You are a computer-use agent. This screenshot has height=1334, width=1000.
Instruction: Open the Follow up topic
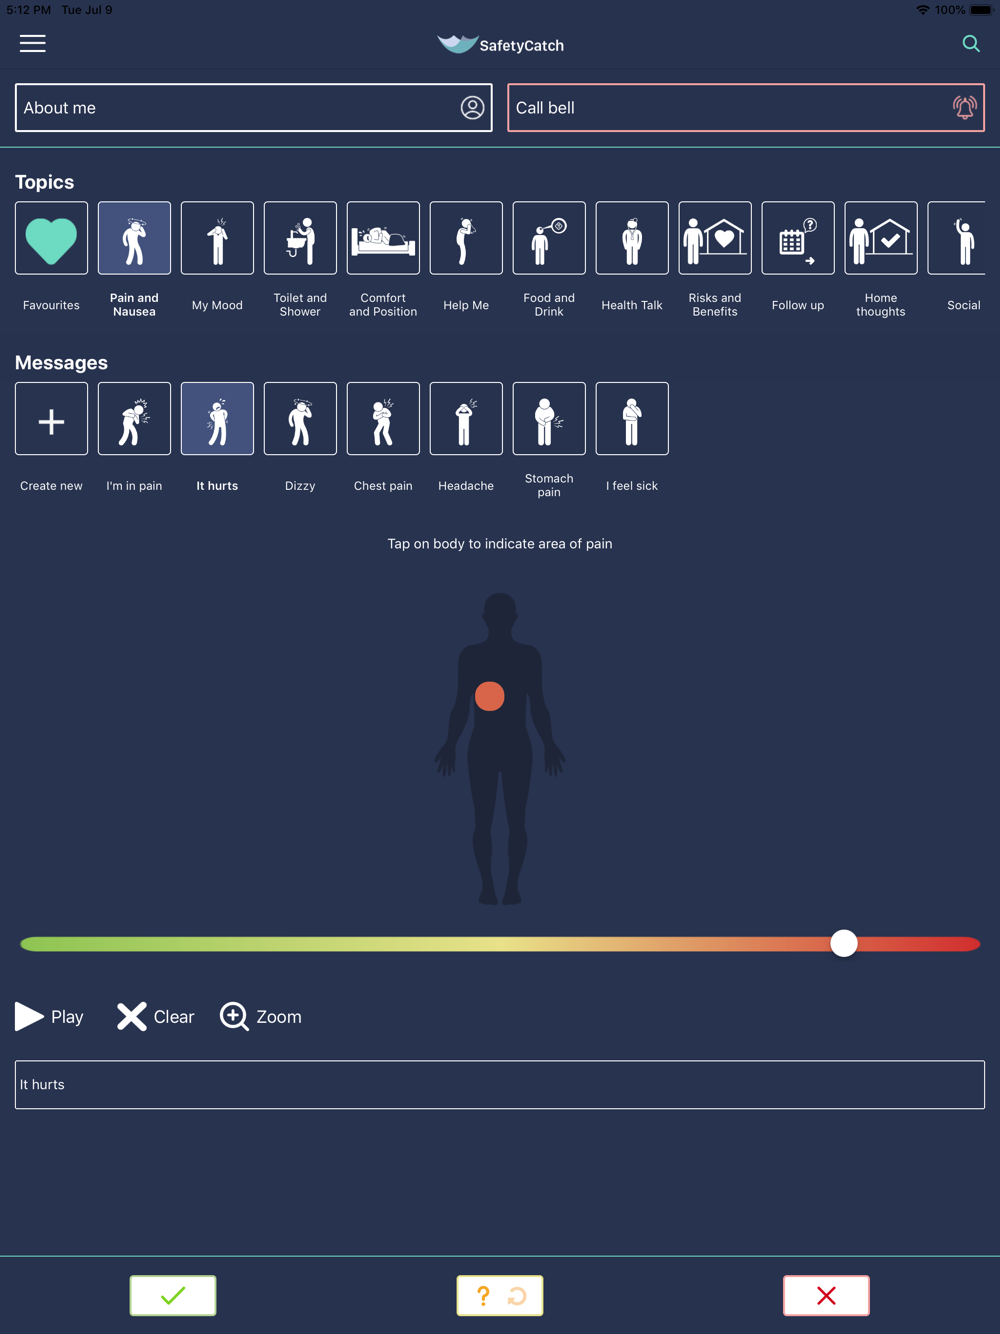tap(798, 238)
